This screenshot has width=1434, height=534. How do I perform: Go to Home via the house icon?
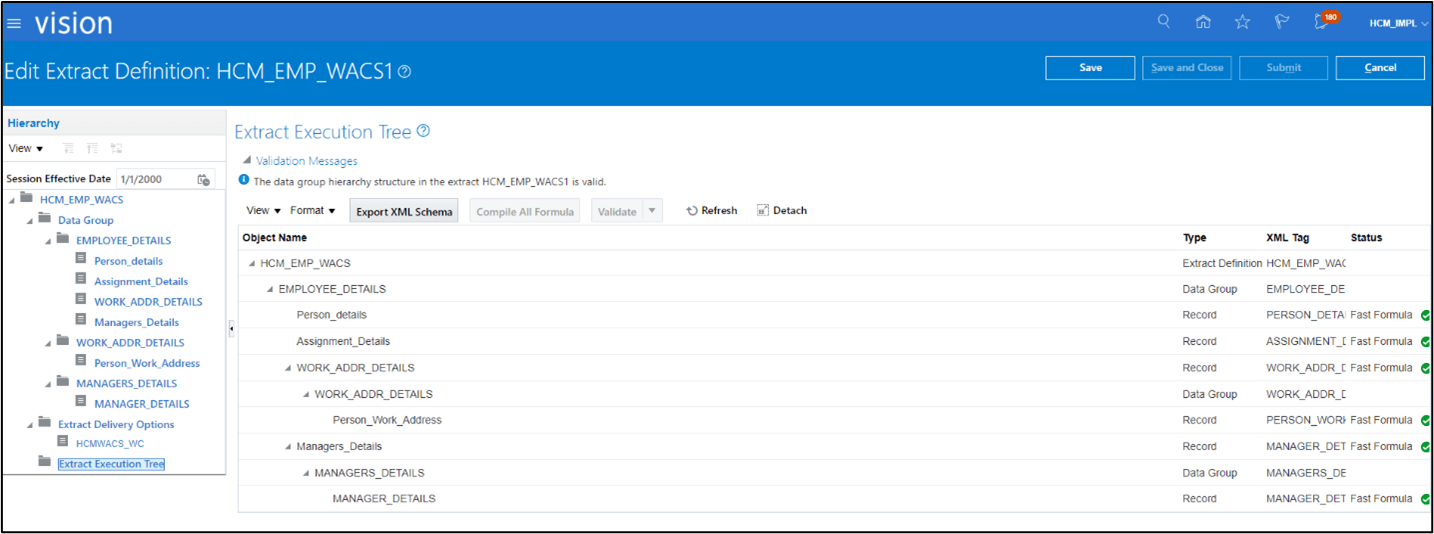click(1203, 22)
